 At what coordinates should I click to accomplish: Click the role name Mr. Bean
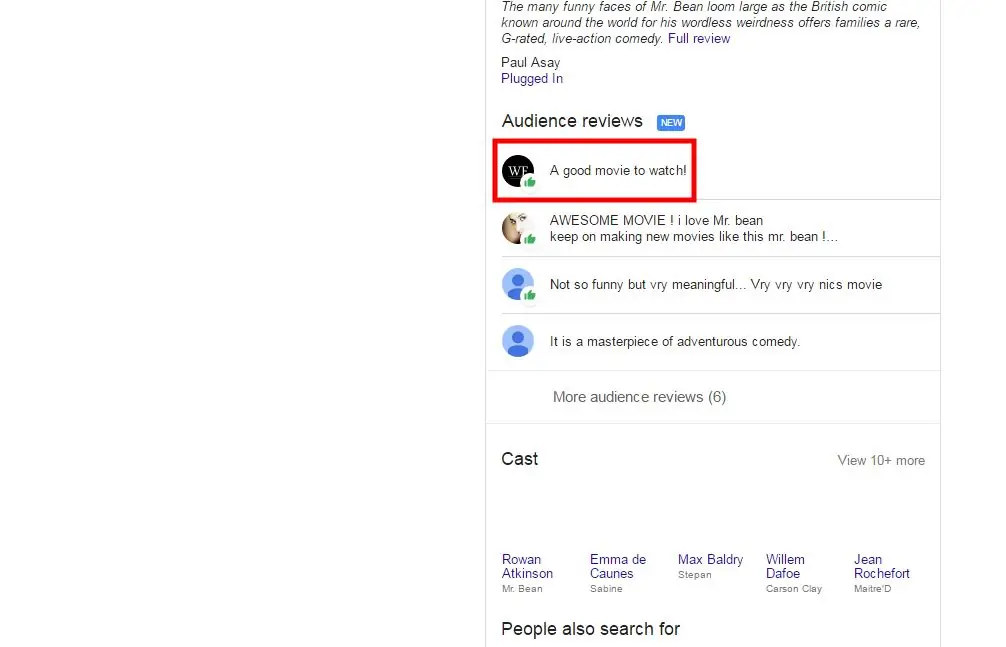click(x=522, y=589)
